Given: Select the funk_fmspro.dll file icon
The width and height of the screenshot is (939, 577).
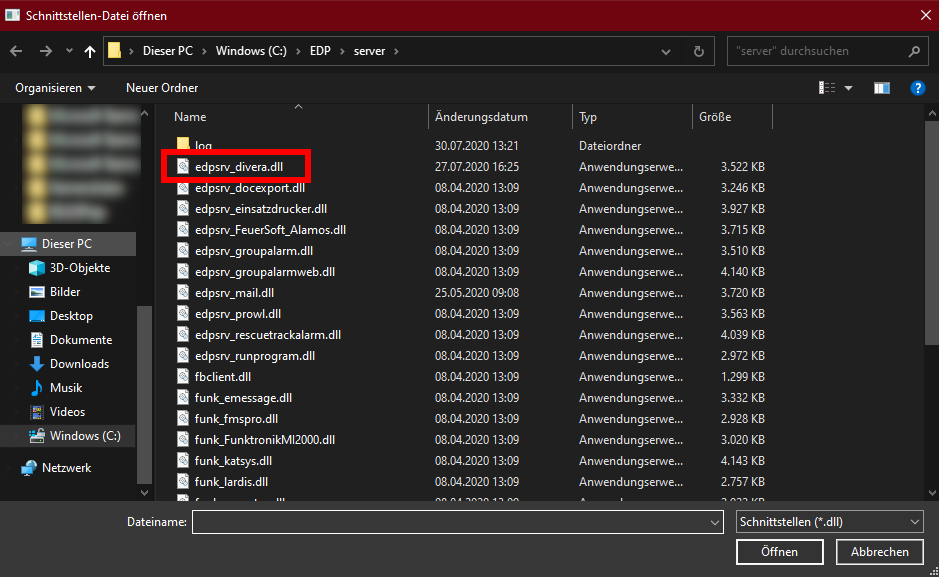Looking at the screenshot, I should [183, 418].
